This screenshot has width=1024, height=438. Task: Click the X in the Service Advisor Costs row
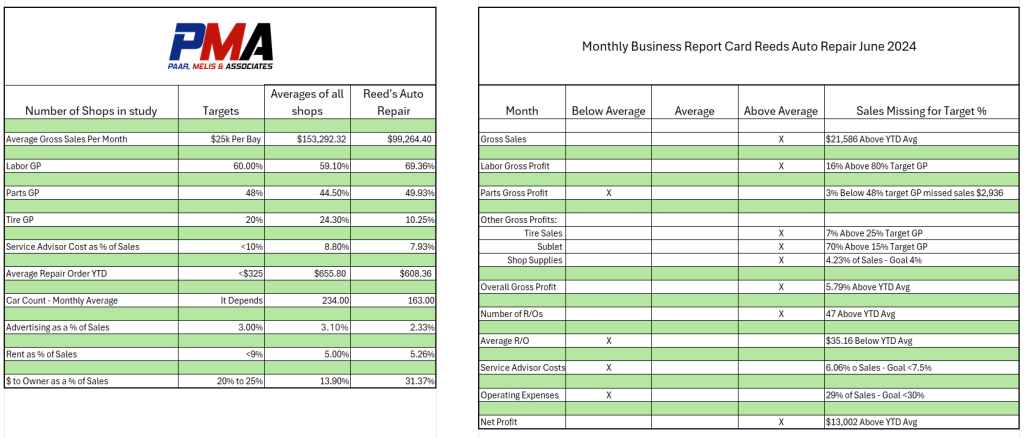pos(609,368)
